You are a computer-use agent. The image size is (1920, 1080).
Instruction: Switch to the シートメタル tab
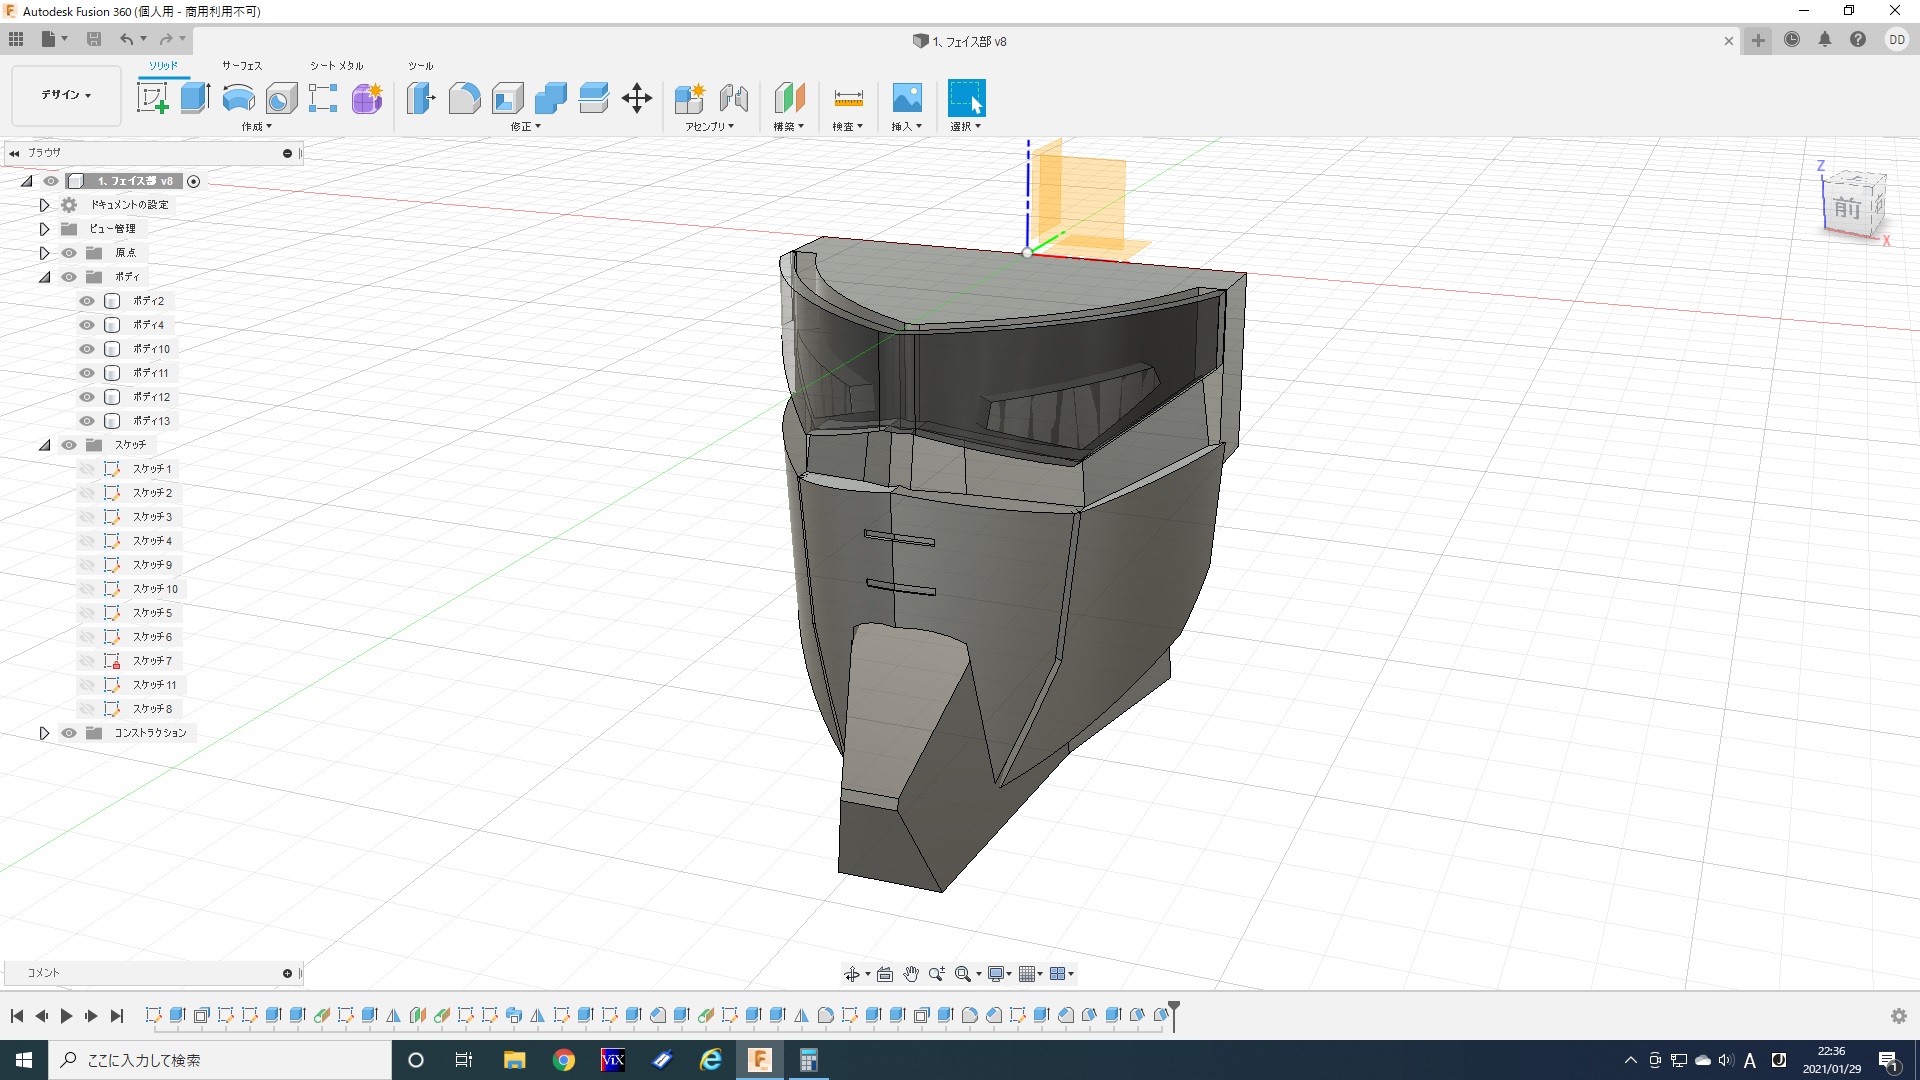coord(336,66)
